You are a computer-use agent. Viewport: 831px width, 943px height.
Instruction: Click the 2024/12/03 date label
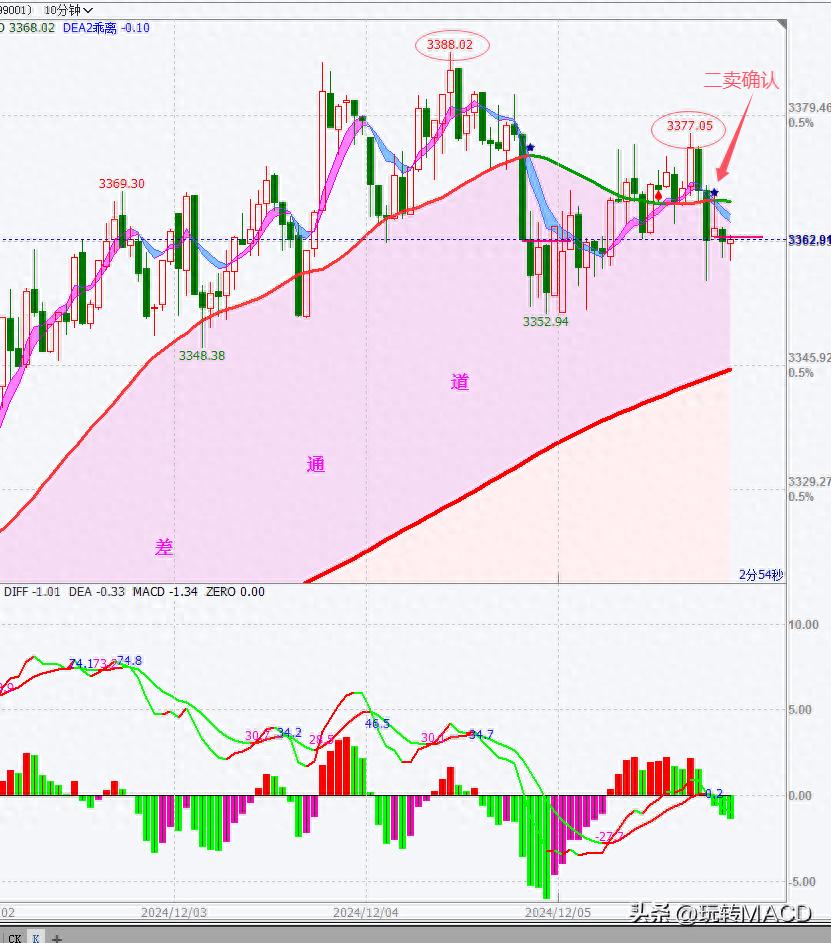(x=174, y=912)
